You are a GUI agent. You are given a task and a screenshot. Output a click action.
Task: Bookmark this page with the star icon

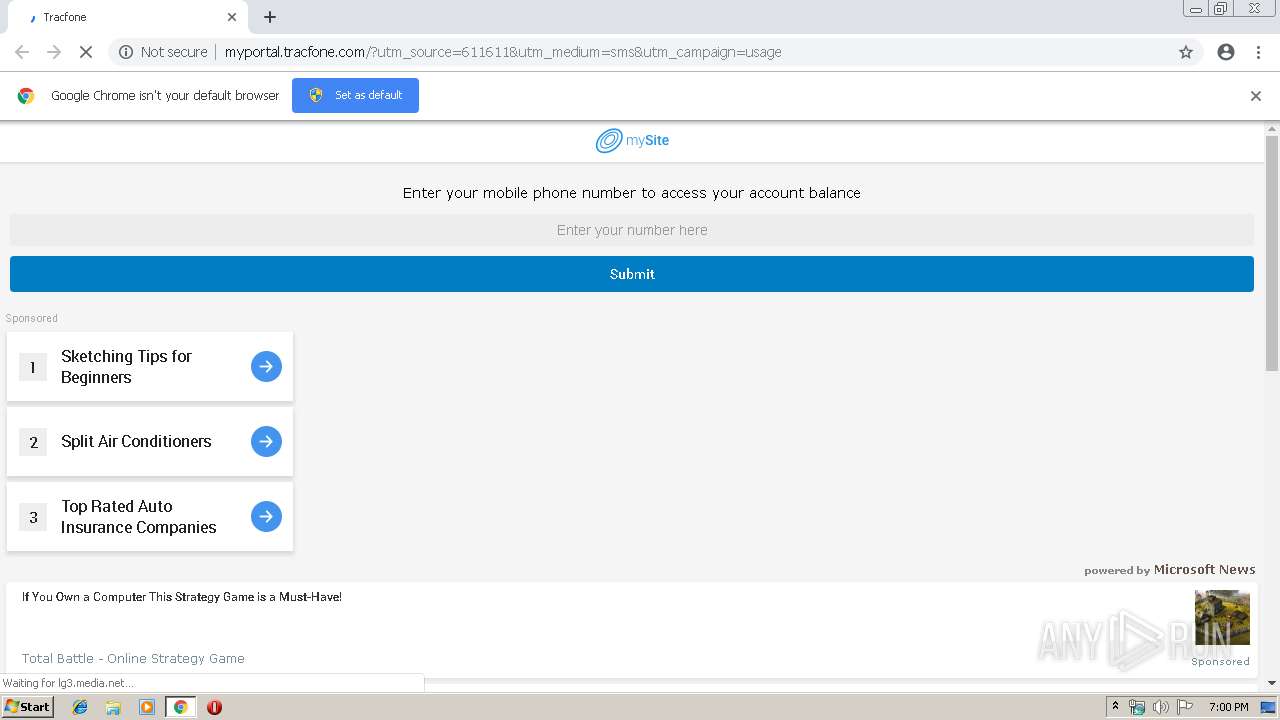click(1186, 52)
